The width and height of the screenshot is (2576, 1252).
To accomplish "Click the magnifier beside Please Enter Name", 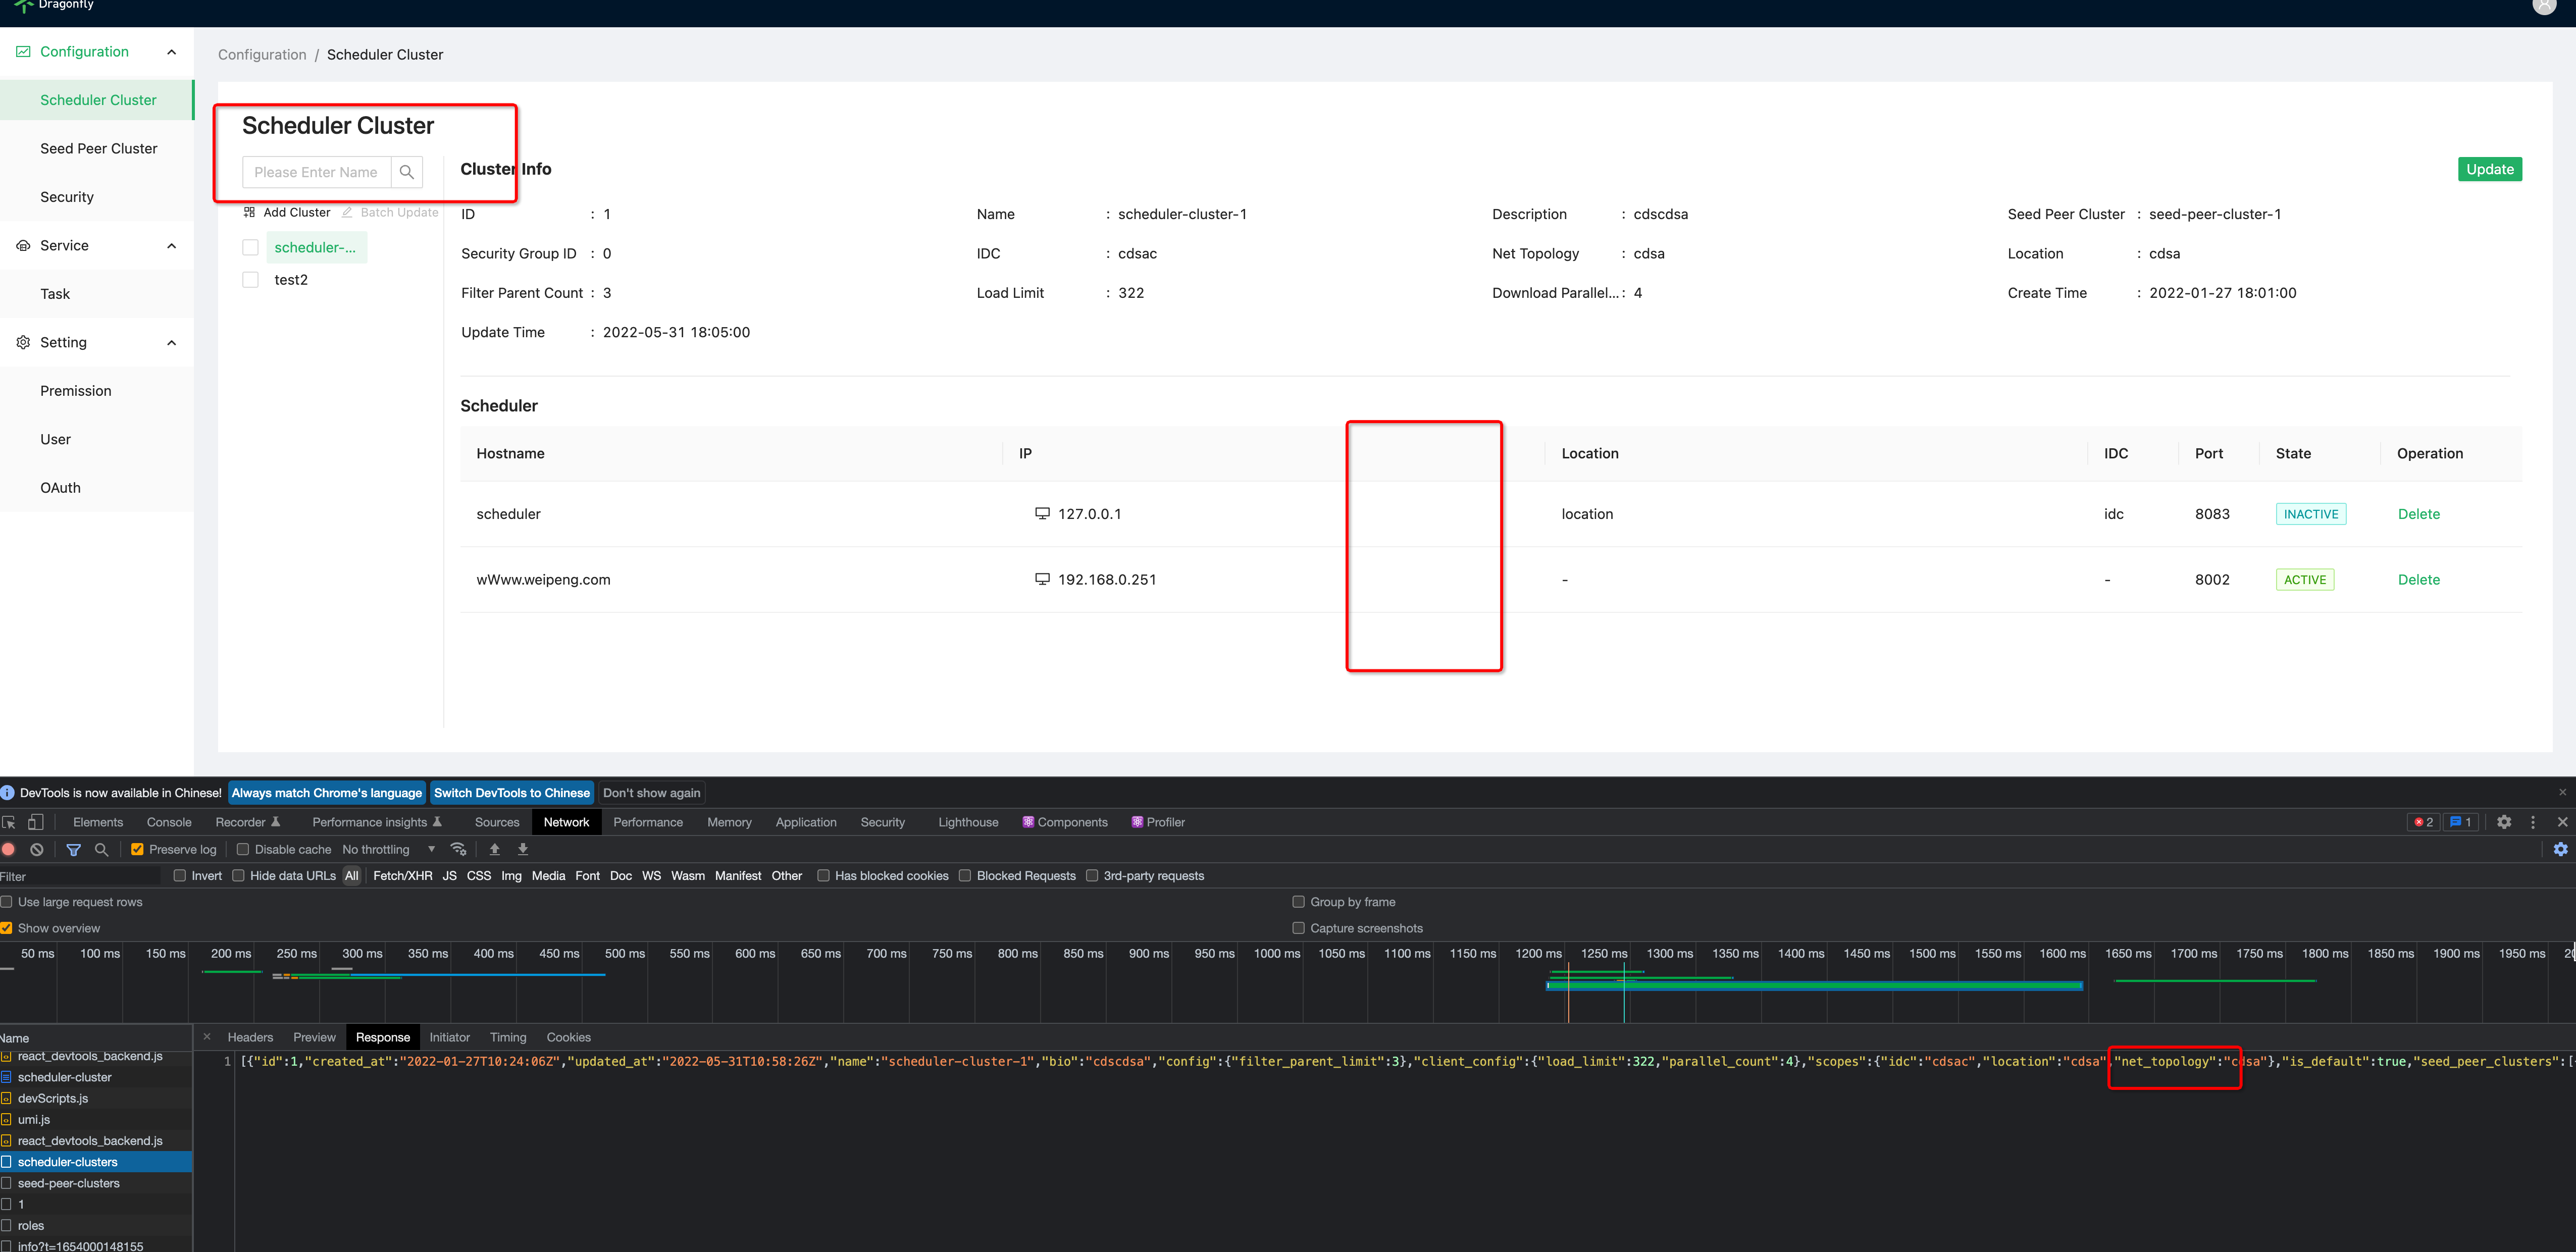I will (407, 171).
